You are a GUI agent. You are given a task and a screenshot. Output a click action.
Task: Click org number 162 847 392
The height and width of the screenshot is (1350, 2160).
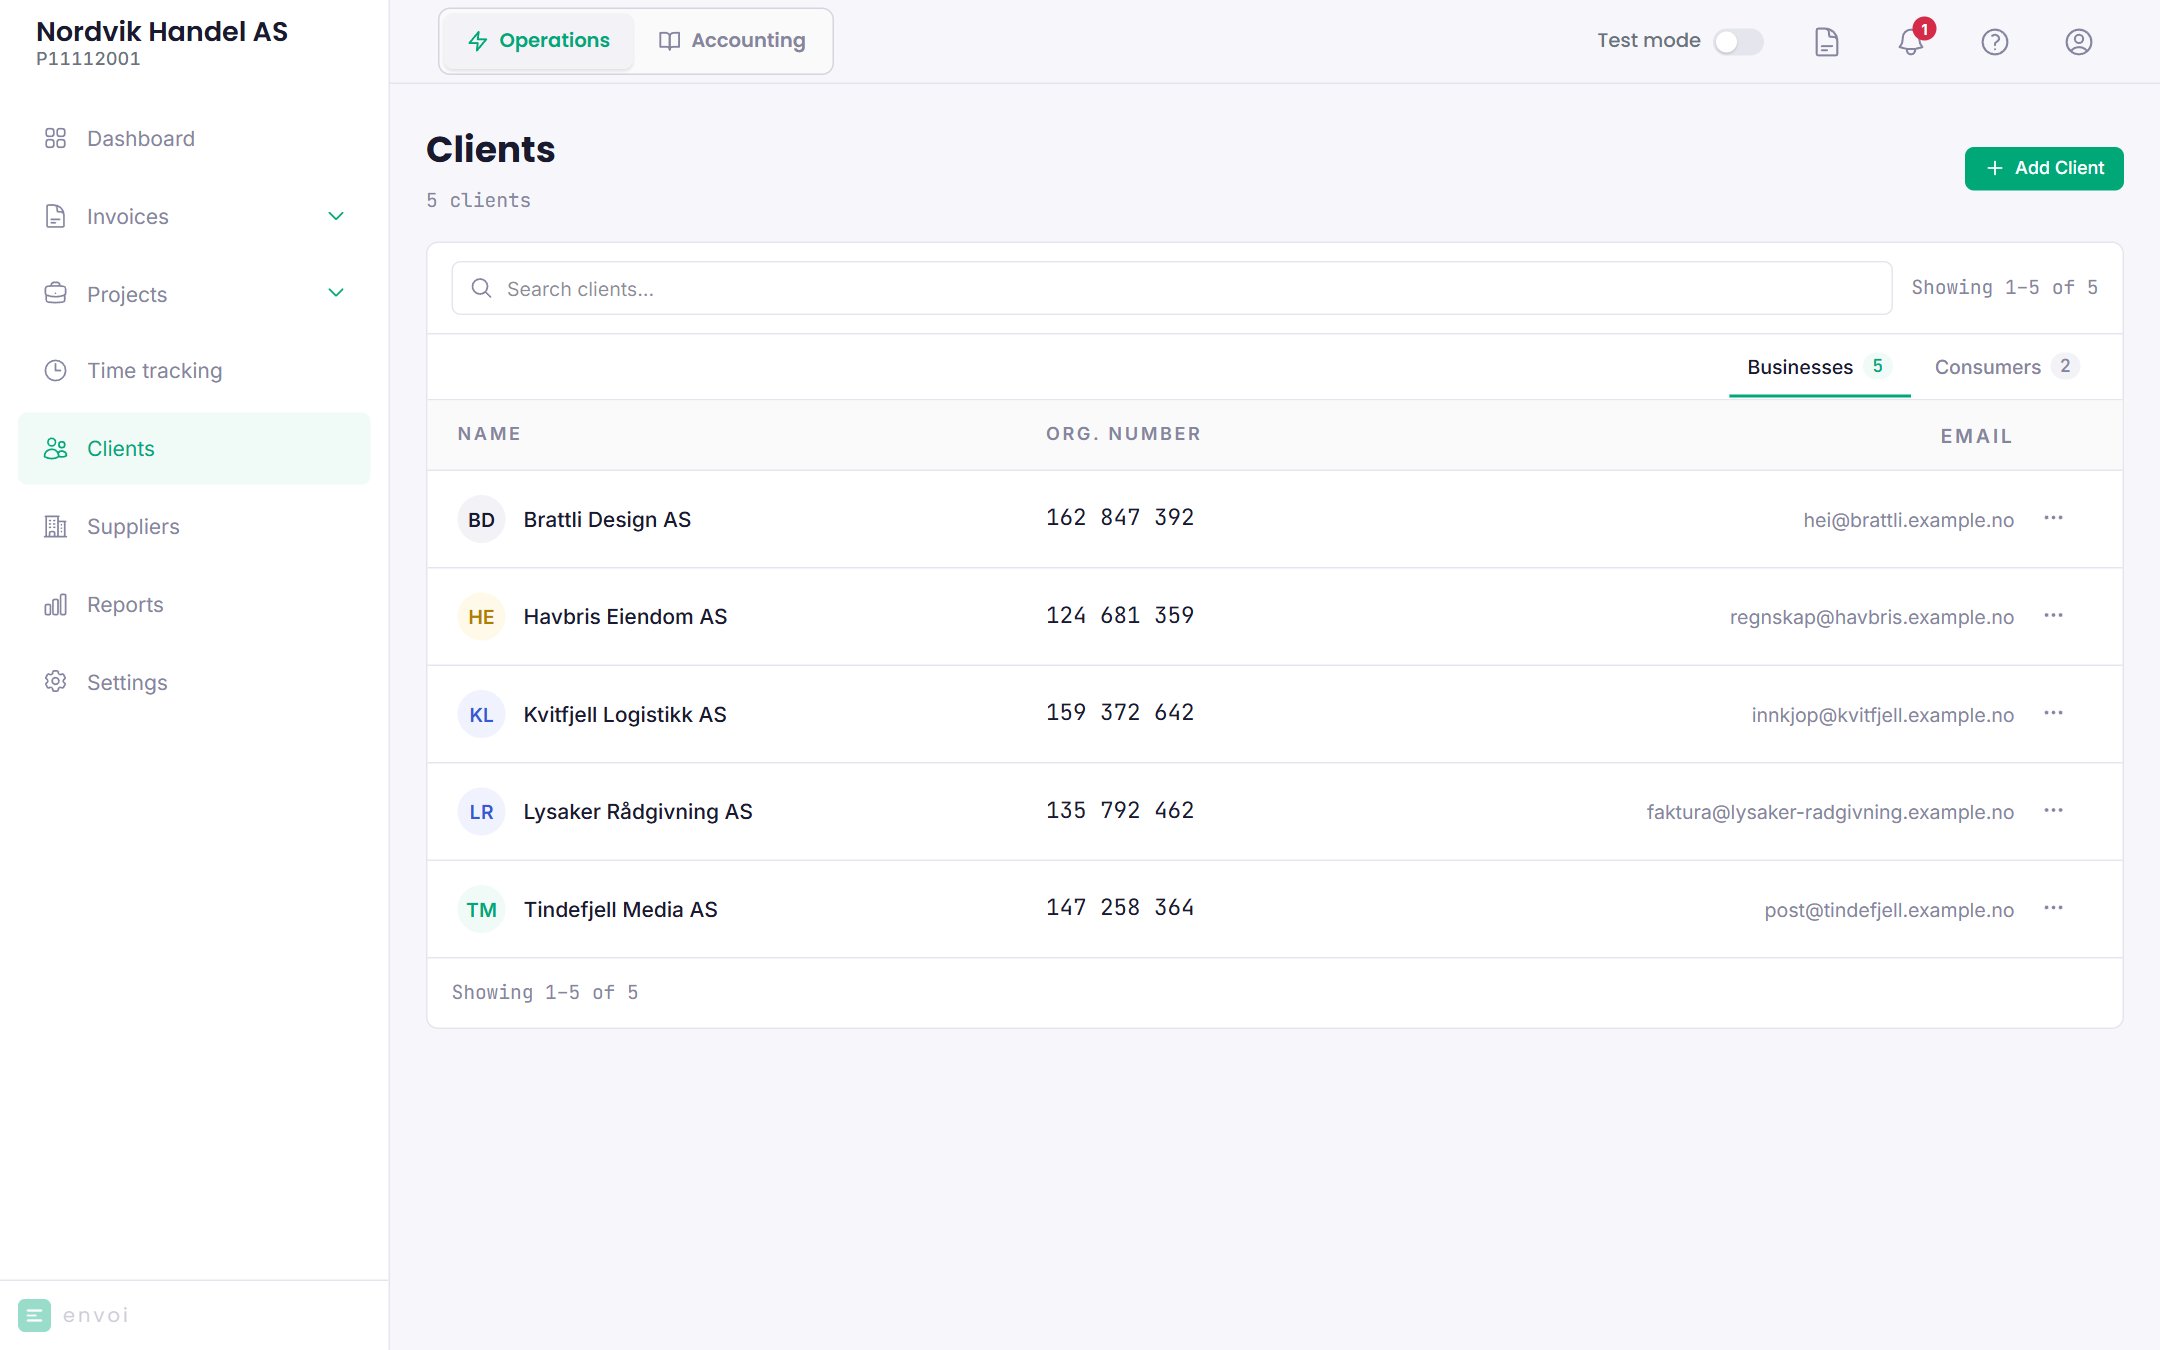[x=1120, y=517]
